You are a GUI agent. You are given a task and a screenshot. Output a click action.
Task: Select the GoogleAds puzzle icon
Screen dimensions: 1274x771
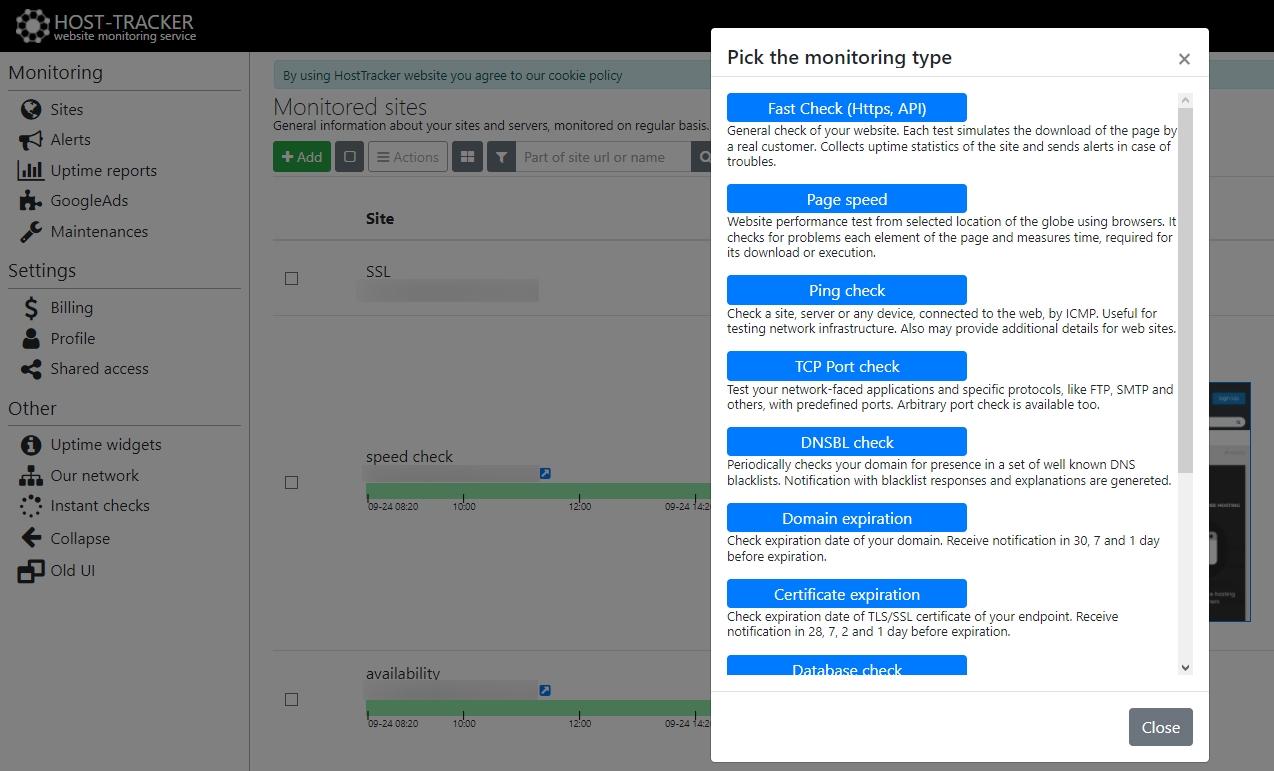coord(31,200)
